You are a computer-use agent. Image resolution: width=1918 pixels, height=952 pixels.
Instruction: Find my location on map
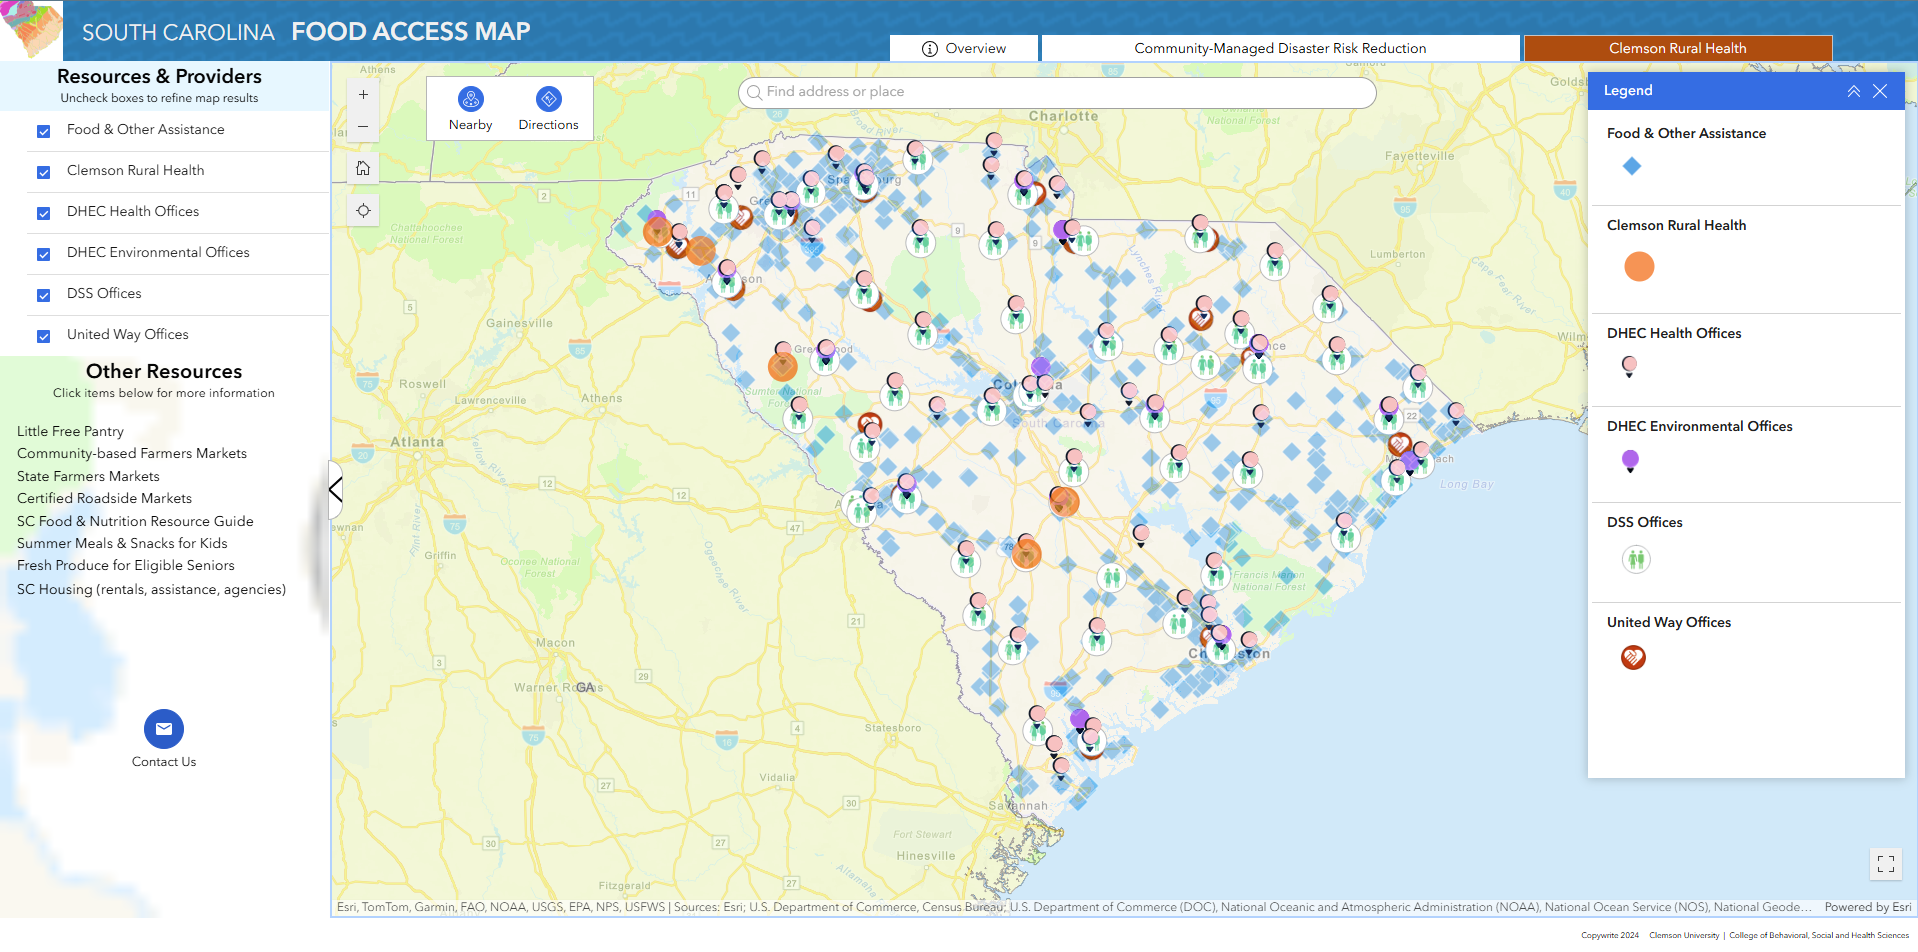tap(363, 210)
